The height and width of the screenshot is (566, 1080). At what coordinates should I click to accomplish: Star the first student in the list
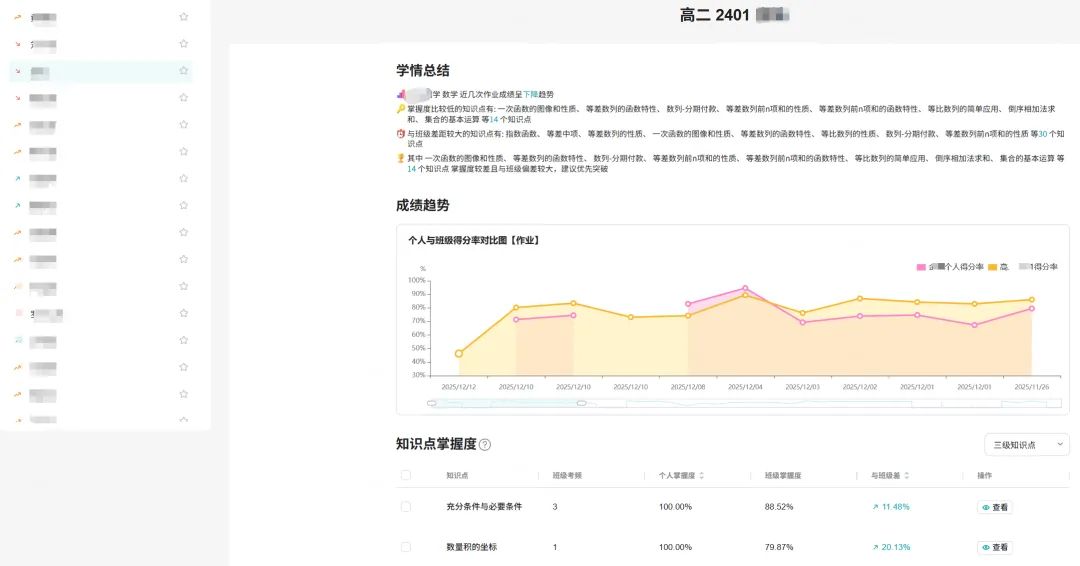click(x=183, y=17)
